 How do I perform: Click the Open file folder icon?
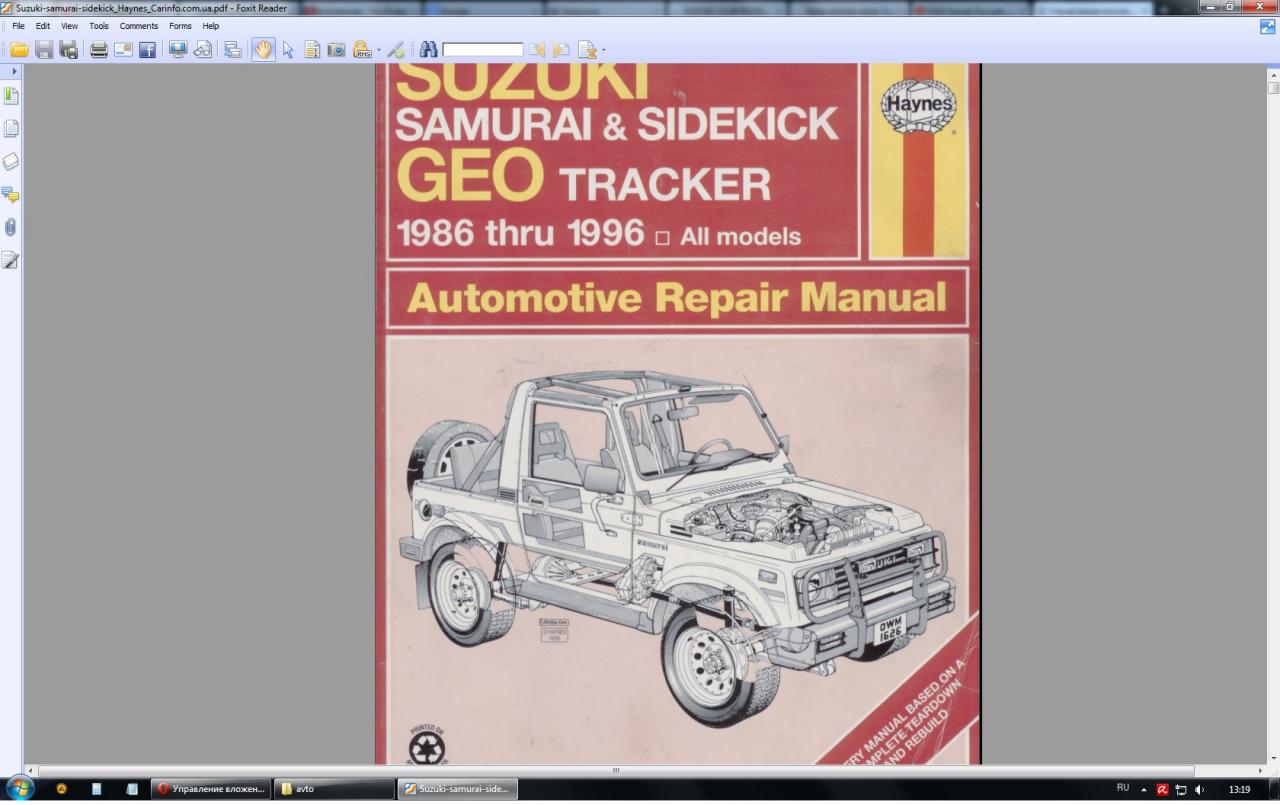point(19,50)
